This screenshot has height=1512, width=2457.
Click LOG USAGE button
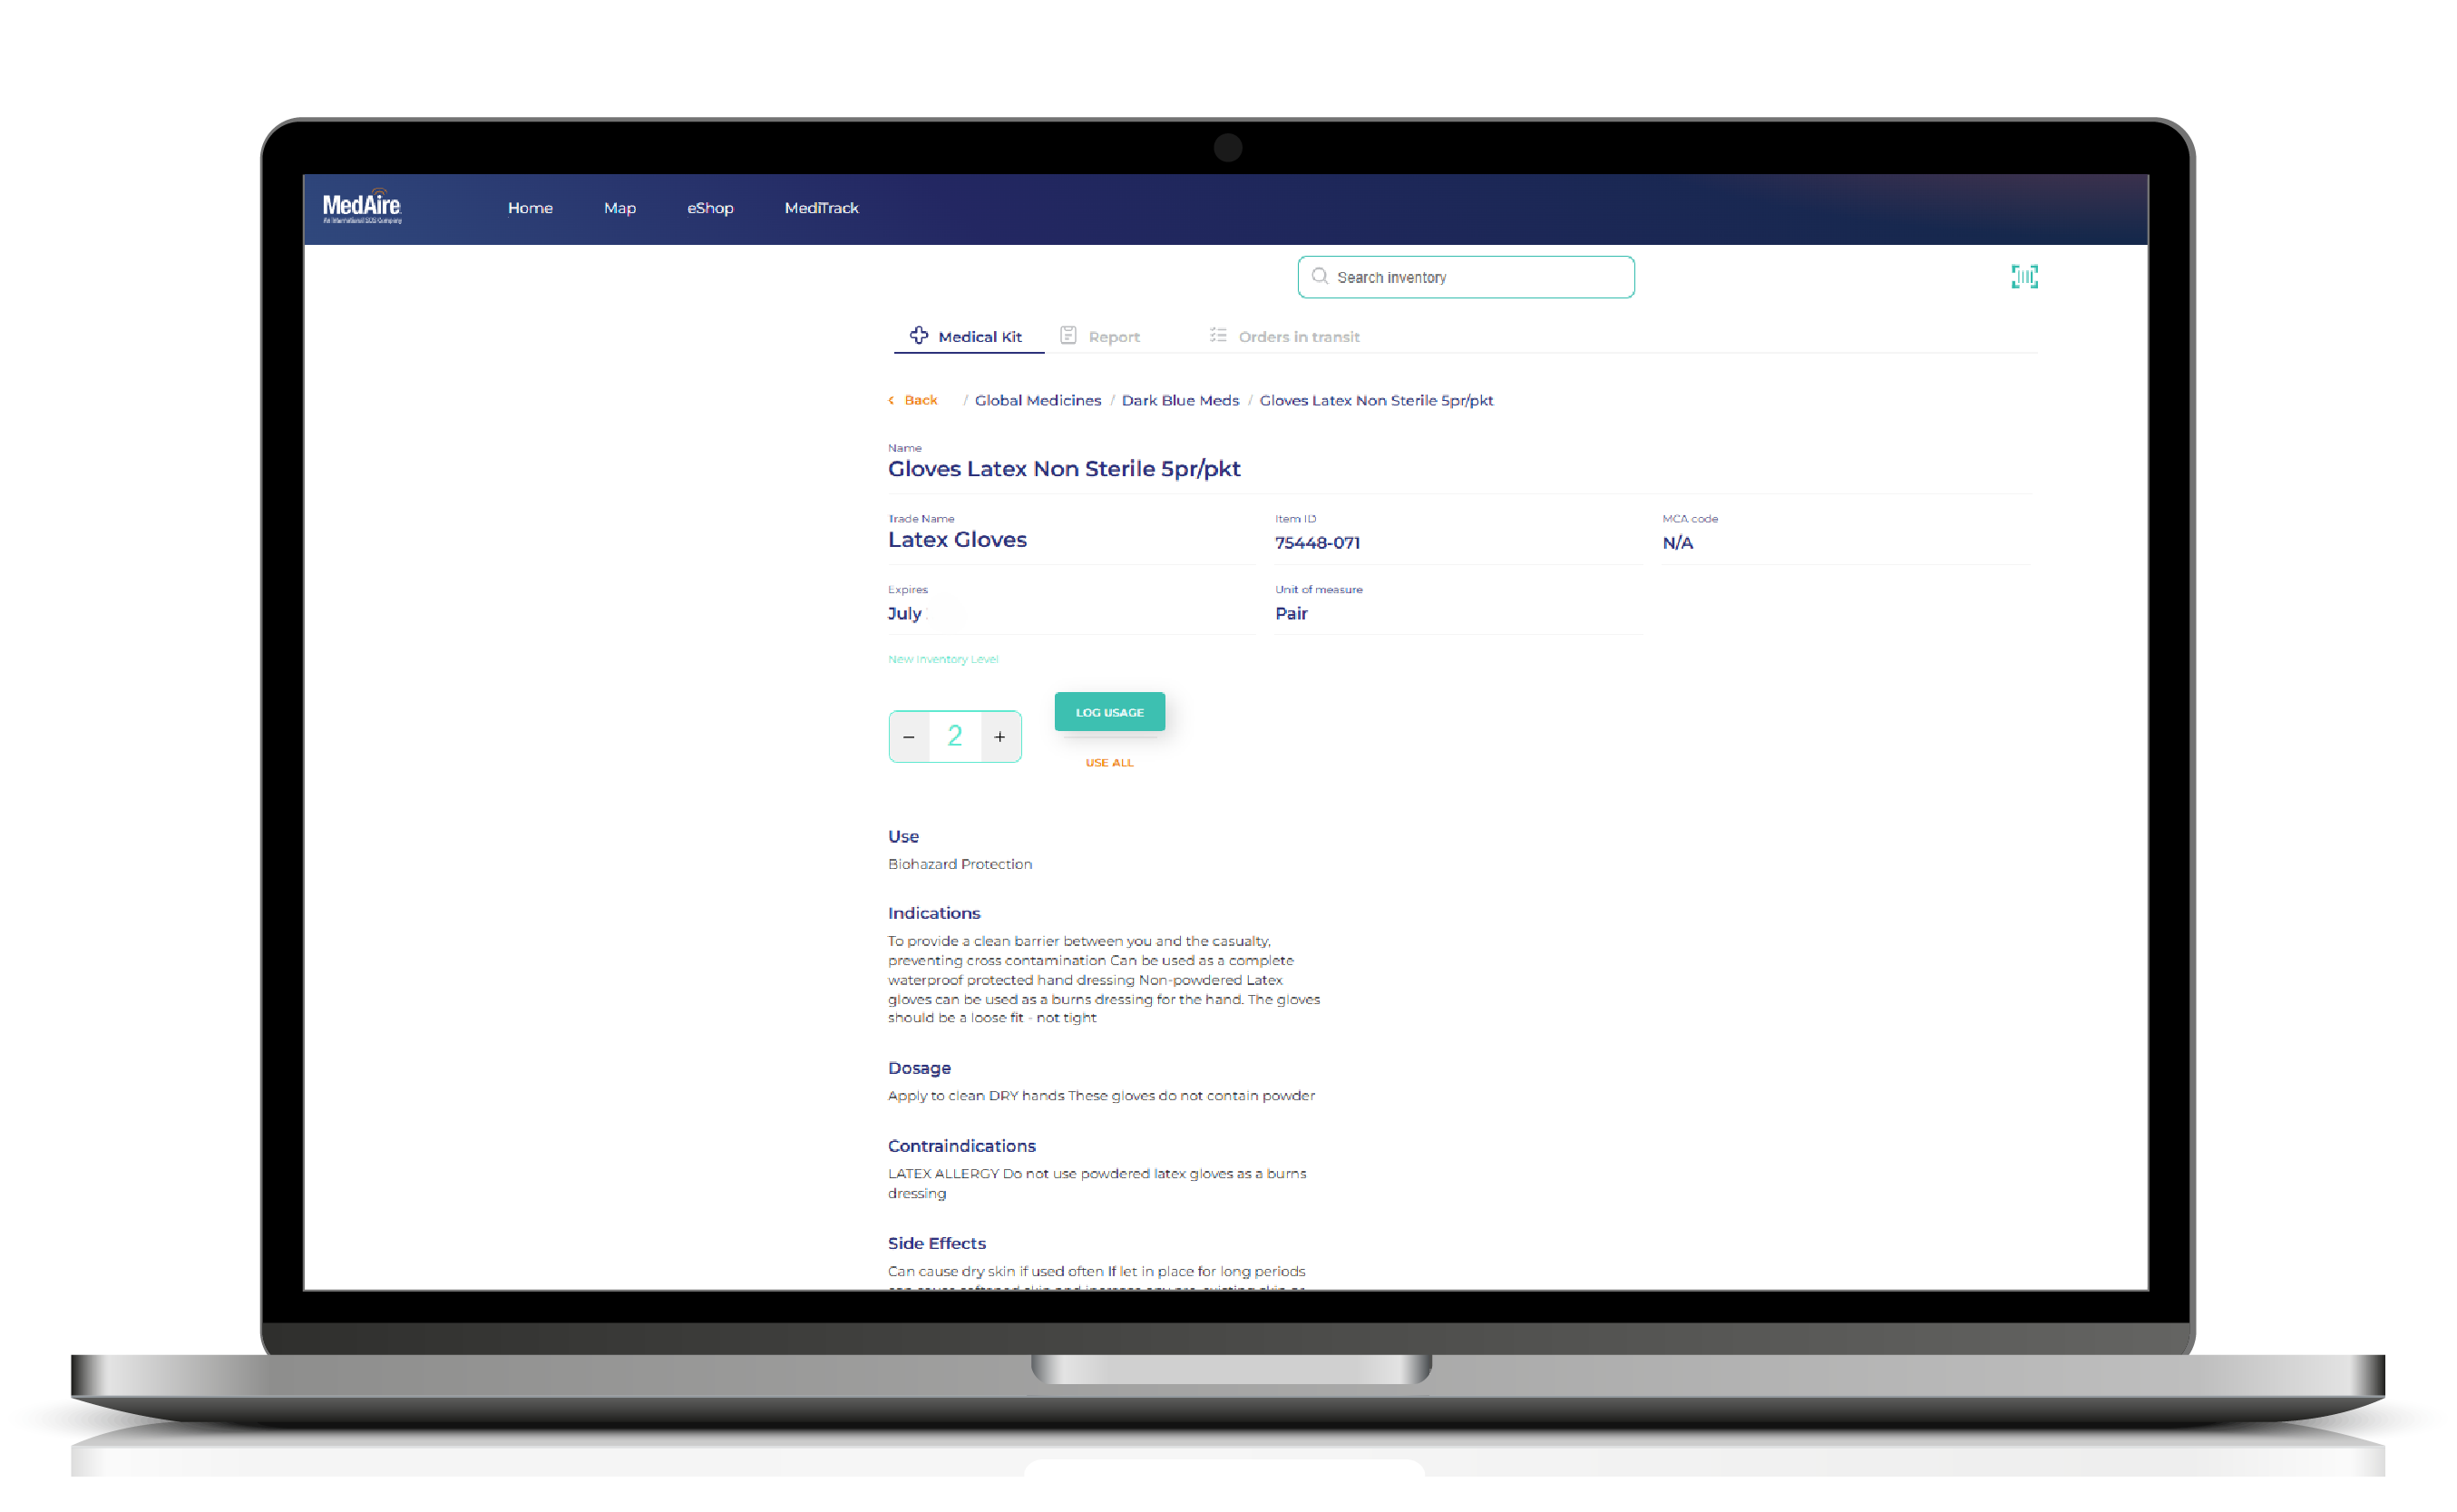coord(1109,709)
